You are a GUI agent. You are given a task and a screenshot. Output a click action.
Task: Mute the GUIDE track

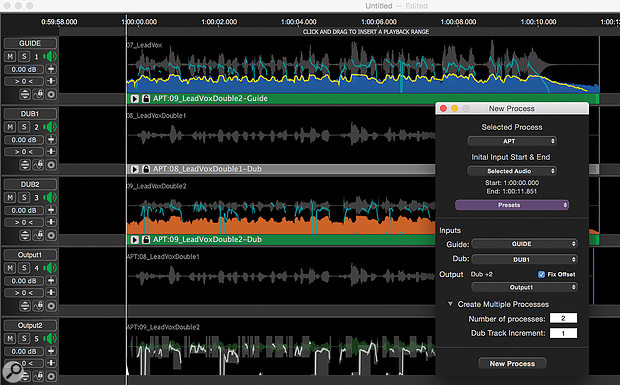pyautogui.click(x=10, y=57)
